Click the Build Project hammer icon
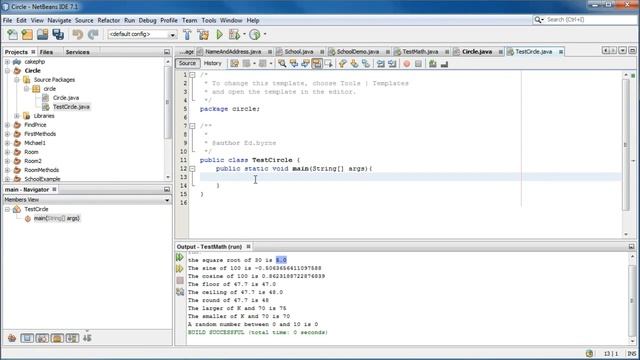This screenshot has width=640, height=360. [187, 35]
